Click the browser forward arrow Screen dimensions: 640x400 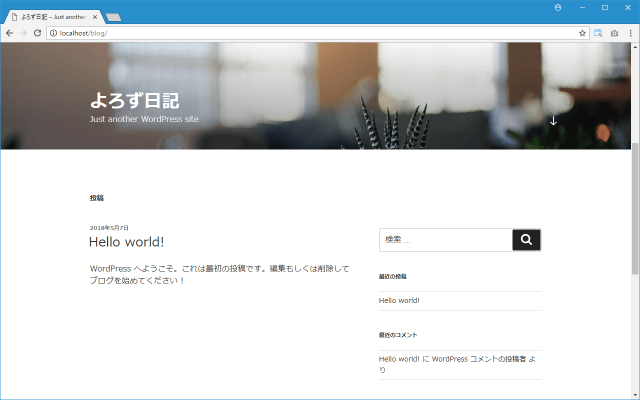click(23, 33)
